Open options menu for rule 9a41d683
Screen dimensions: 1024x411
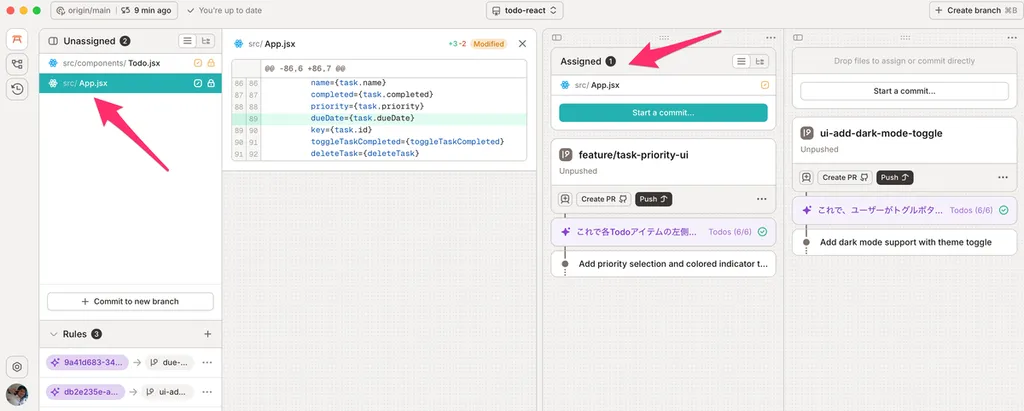coord(207,363)
